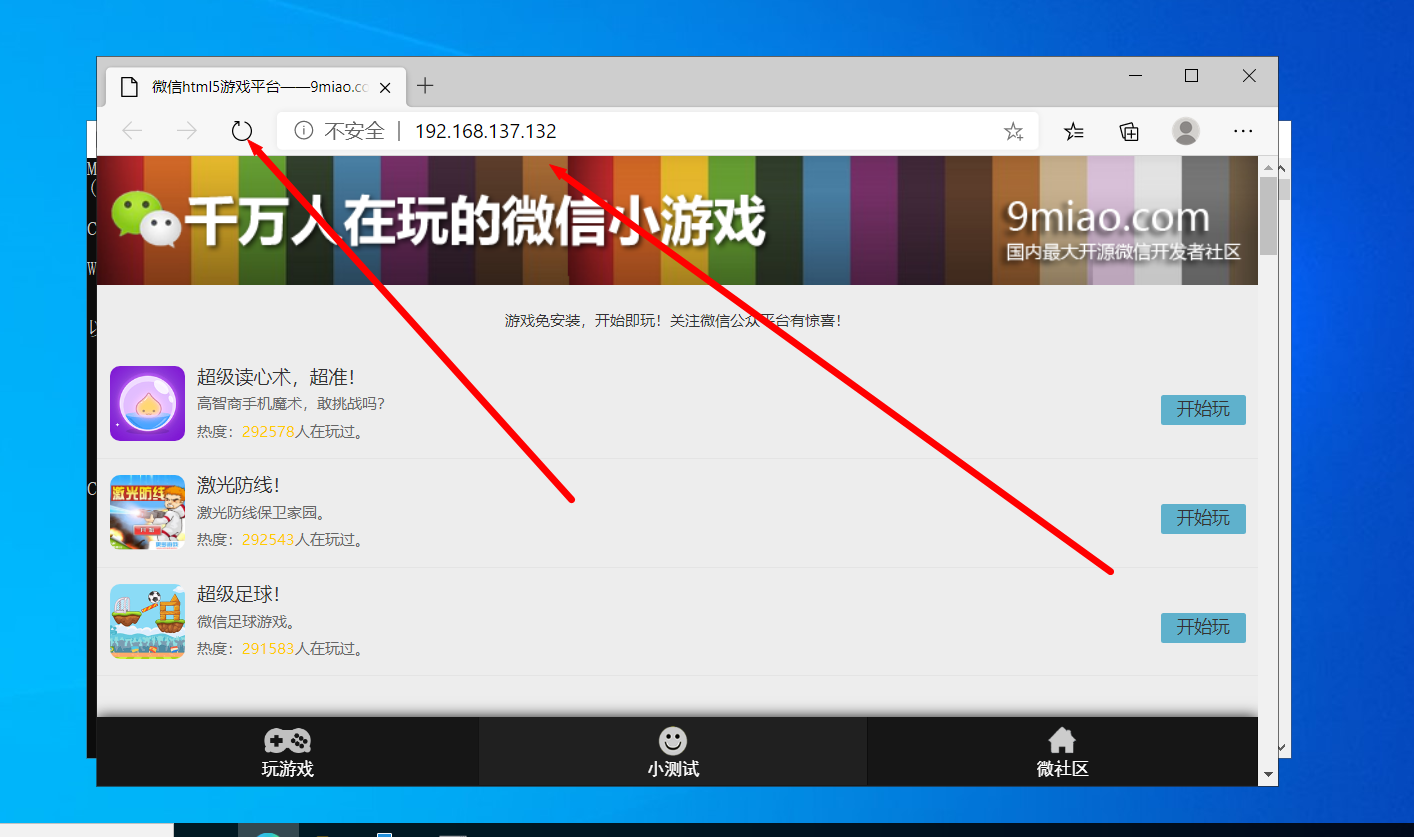Click the browser refresh button
Screen dimensions: 1414x837
tap(241, 131)
